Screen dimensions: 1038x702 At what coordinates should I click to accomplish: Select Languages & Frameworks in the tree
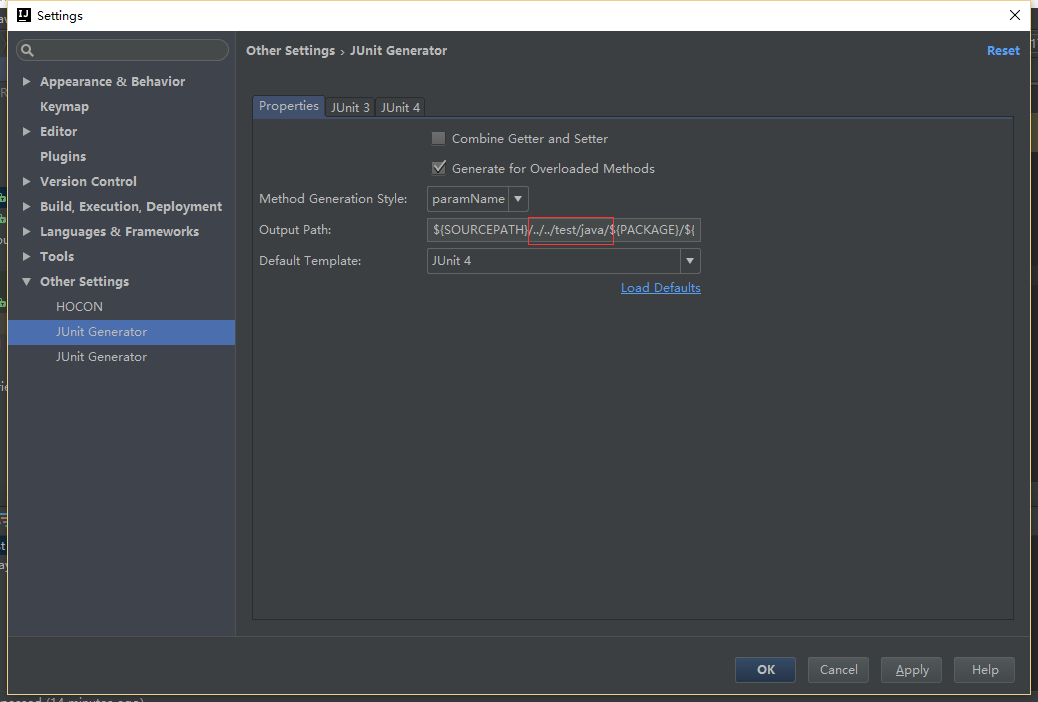click(x=119, y=232)
